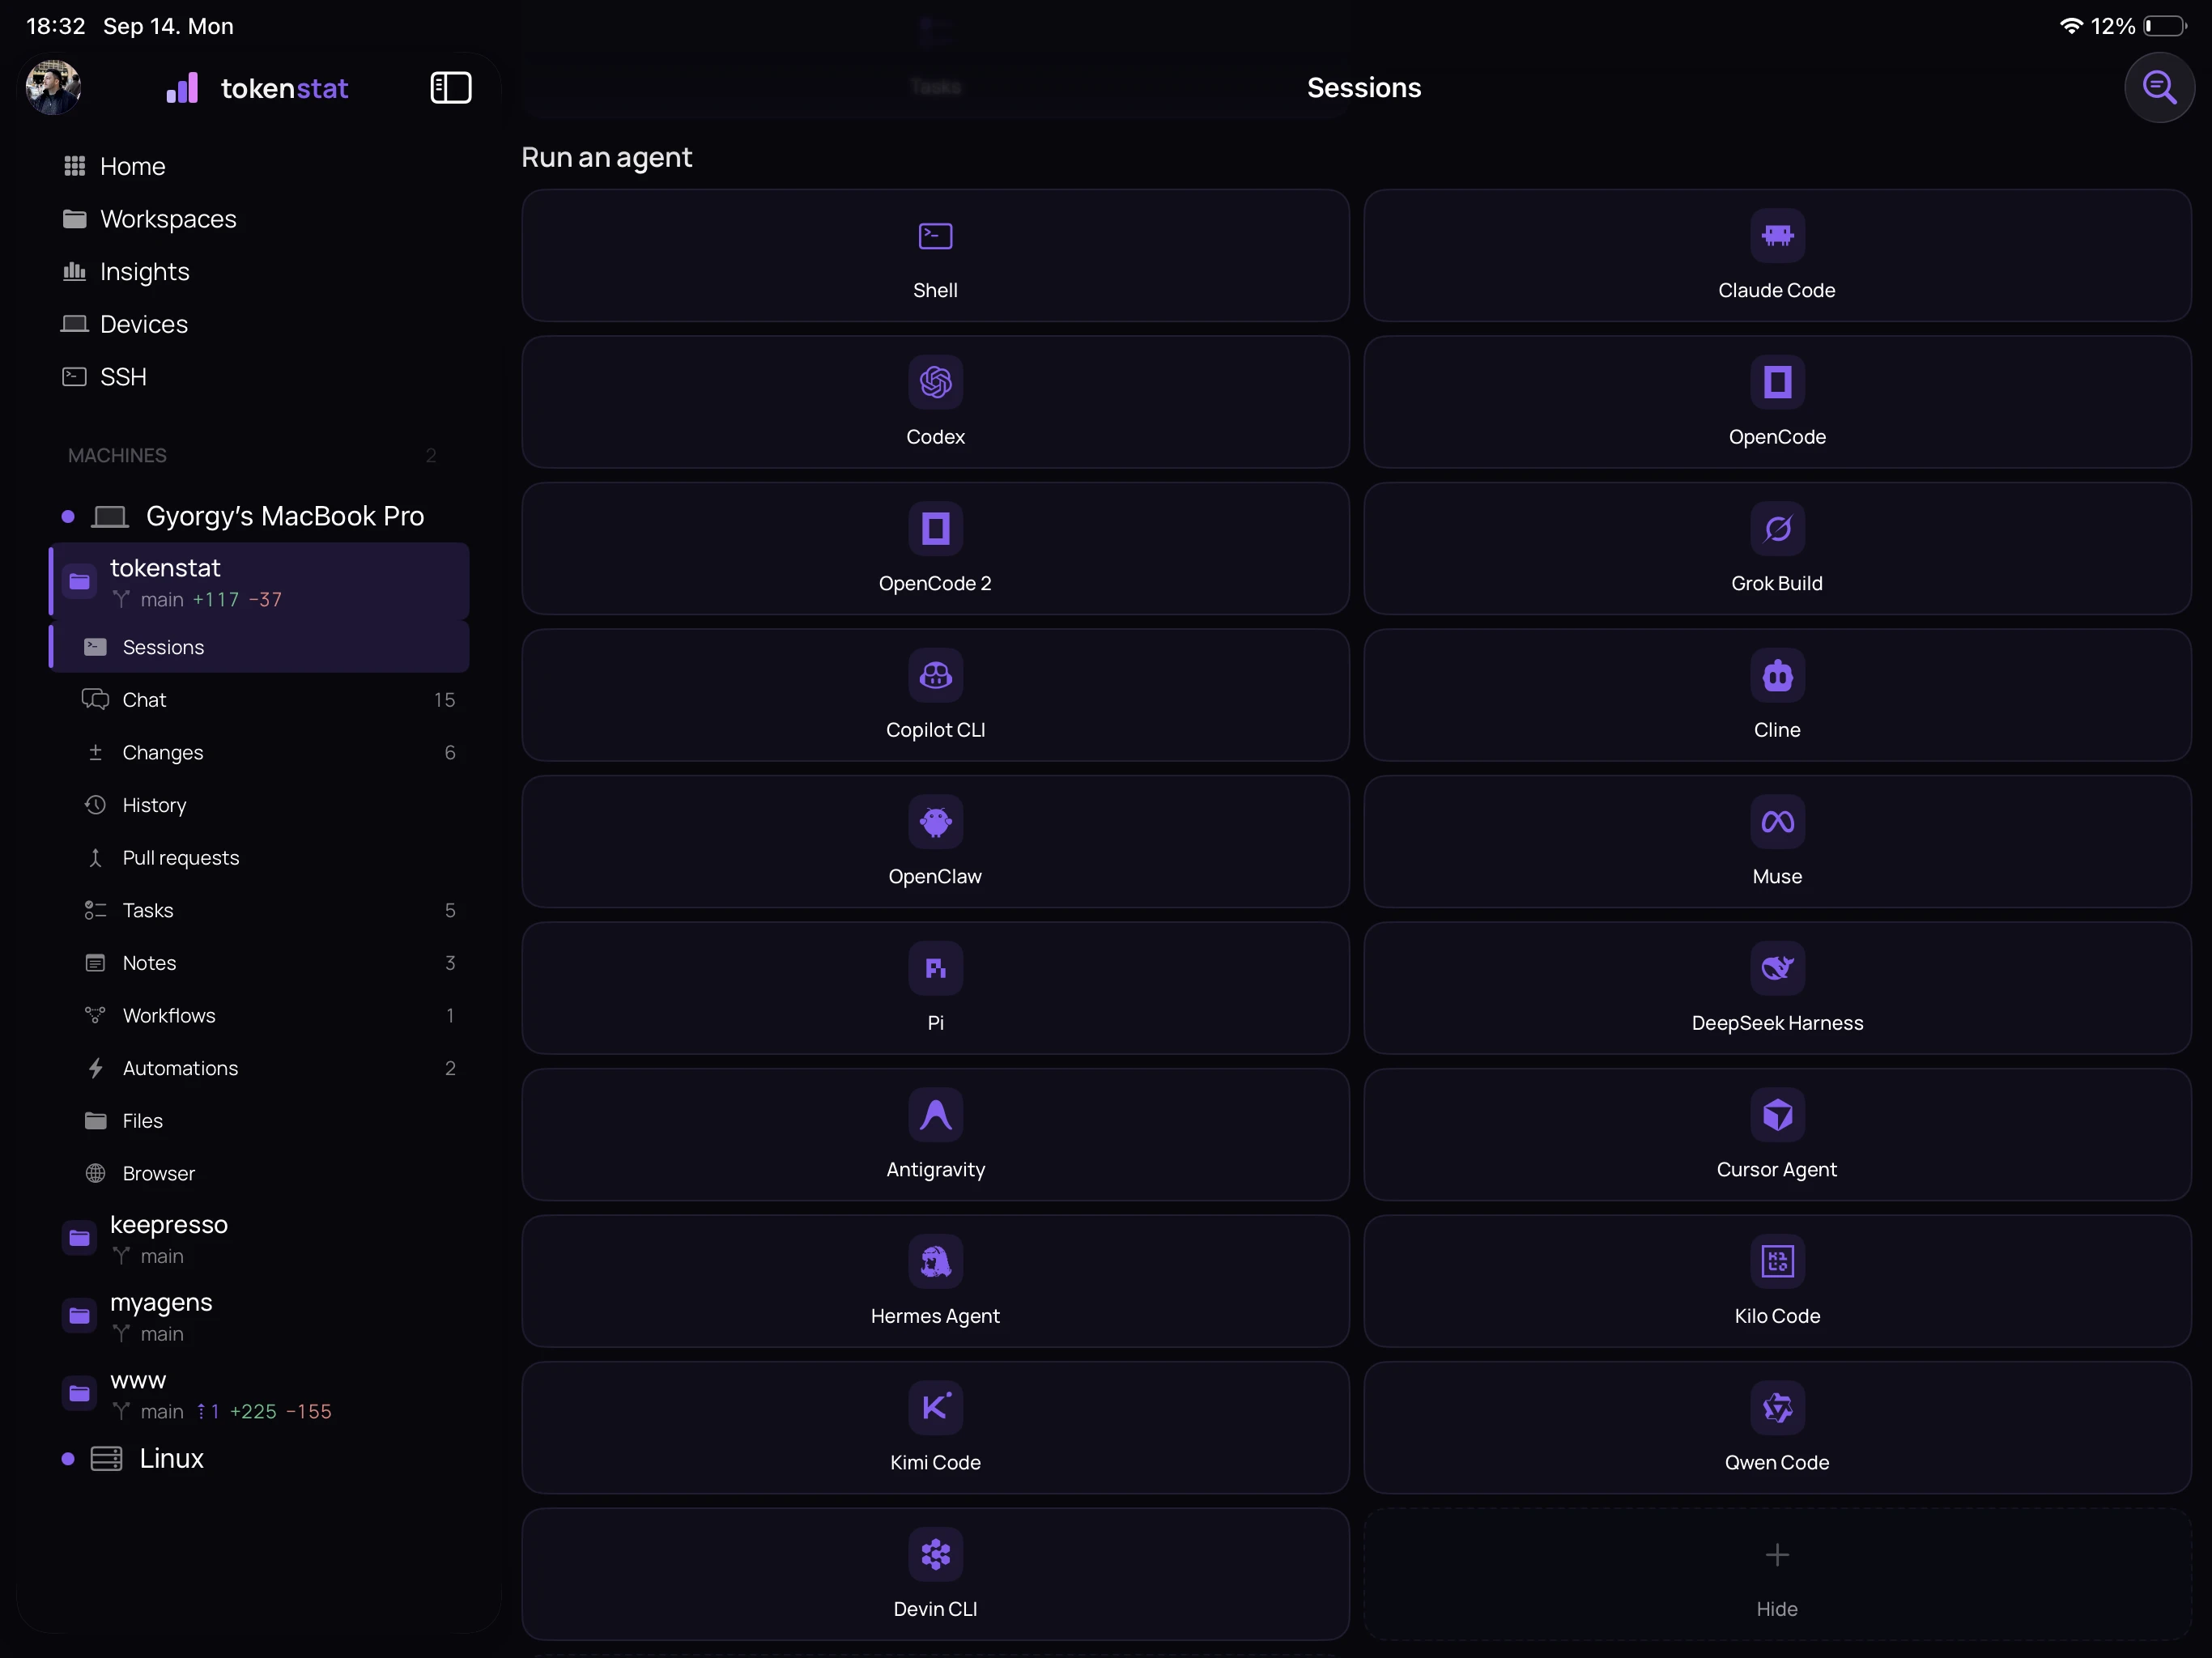2212x1658 pixels.
Task: Hide the agent list with the plus card
Action: click(1777, 1574)
